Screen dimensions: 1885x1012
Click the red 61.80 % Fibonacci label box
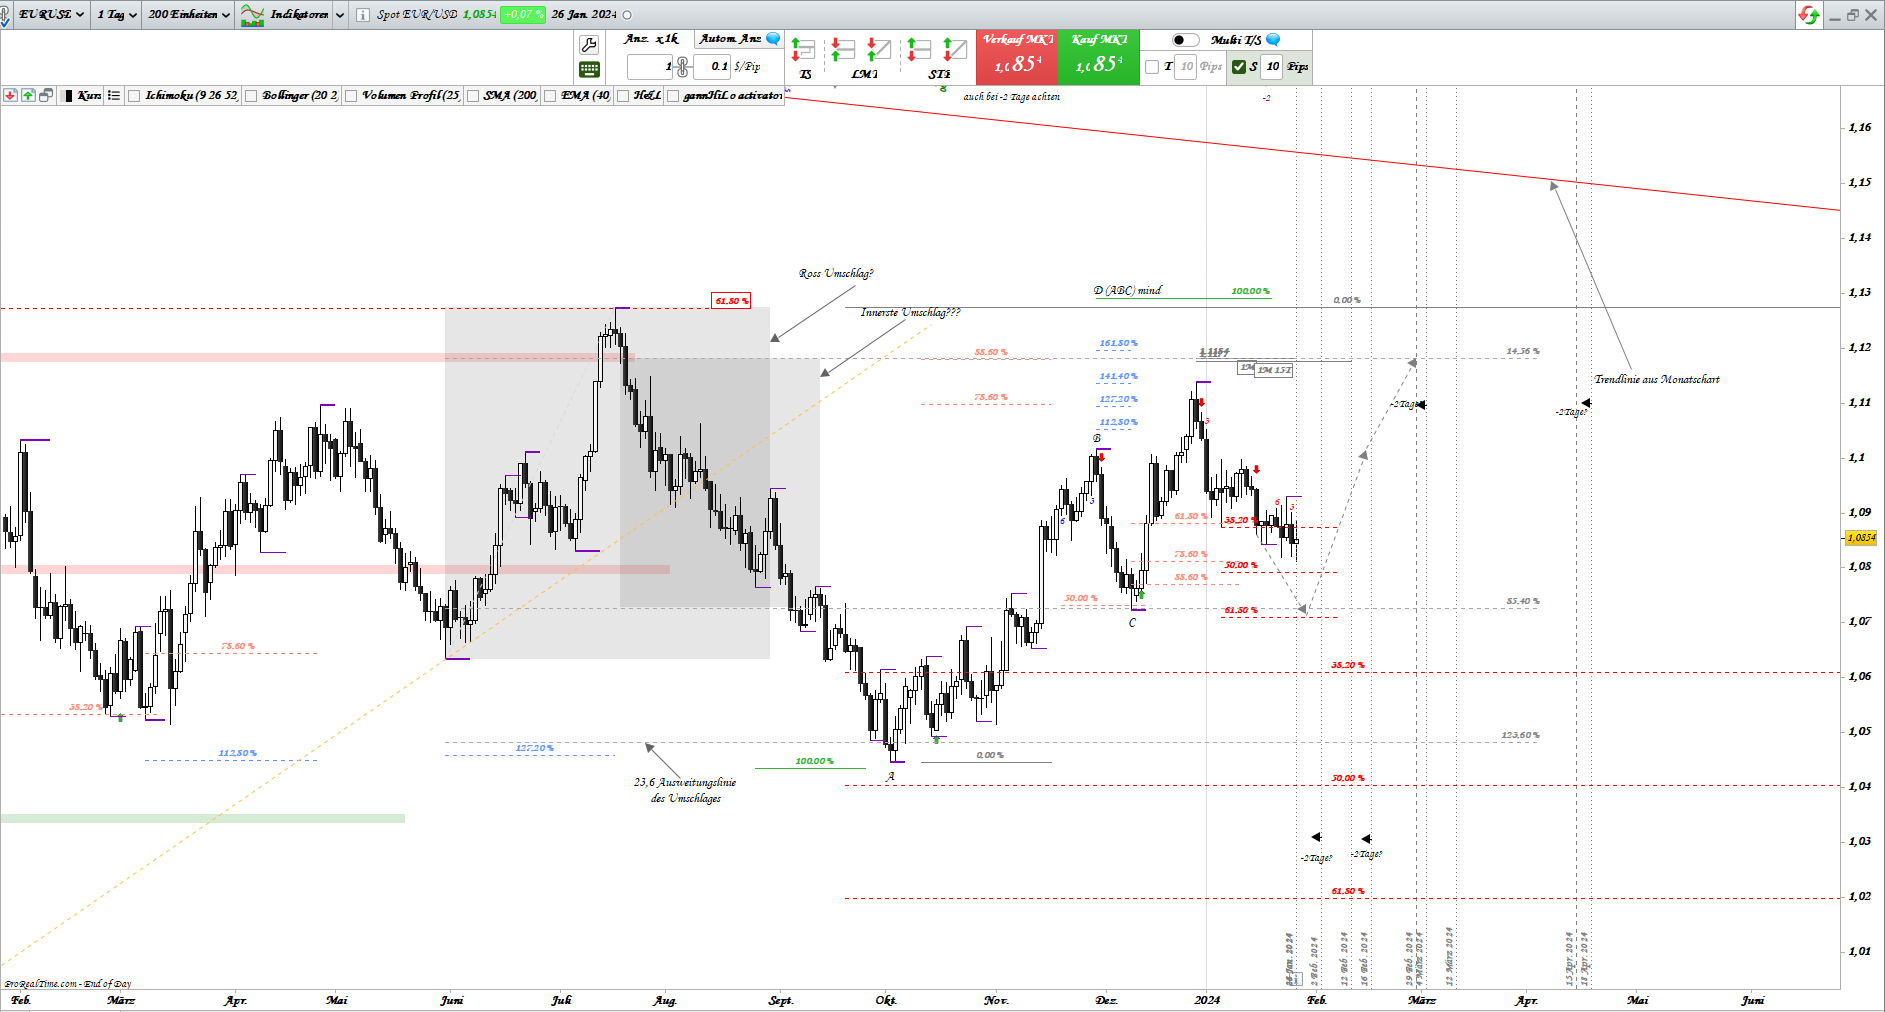click(x=731, y=301)
